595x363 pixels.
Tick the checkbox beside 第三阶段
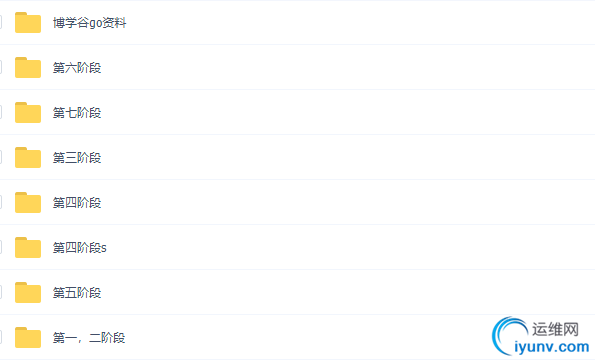click(0, 157)
